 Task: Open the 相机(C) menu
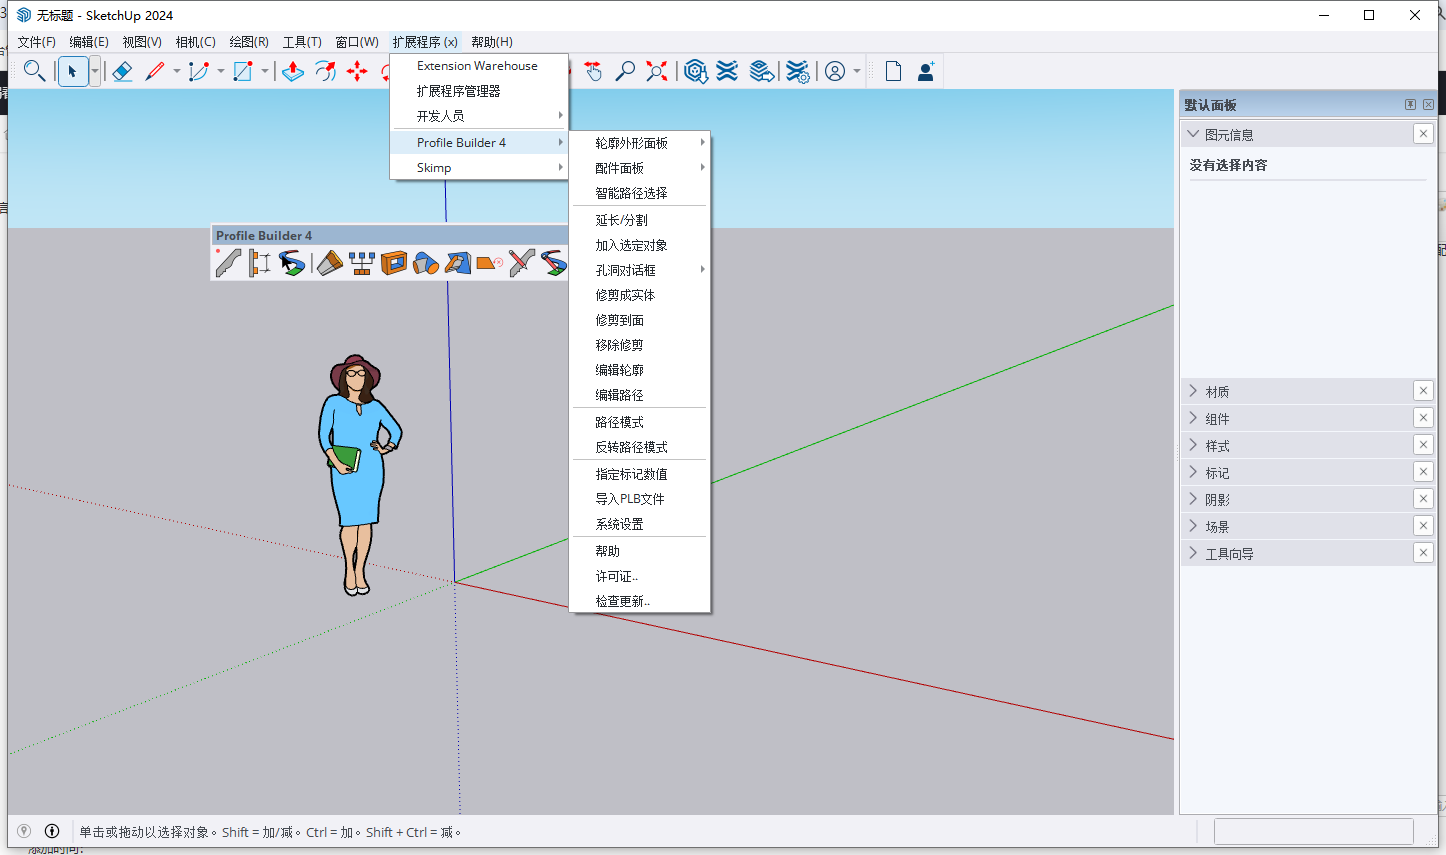pyautogui.click(x=195, y=42)
